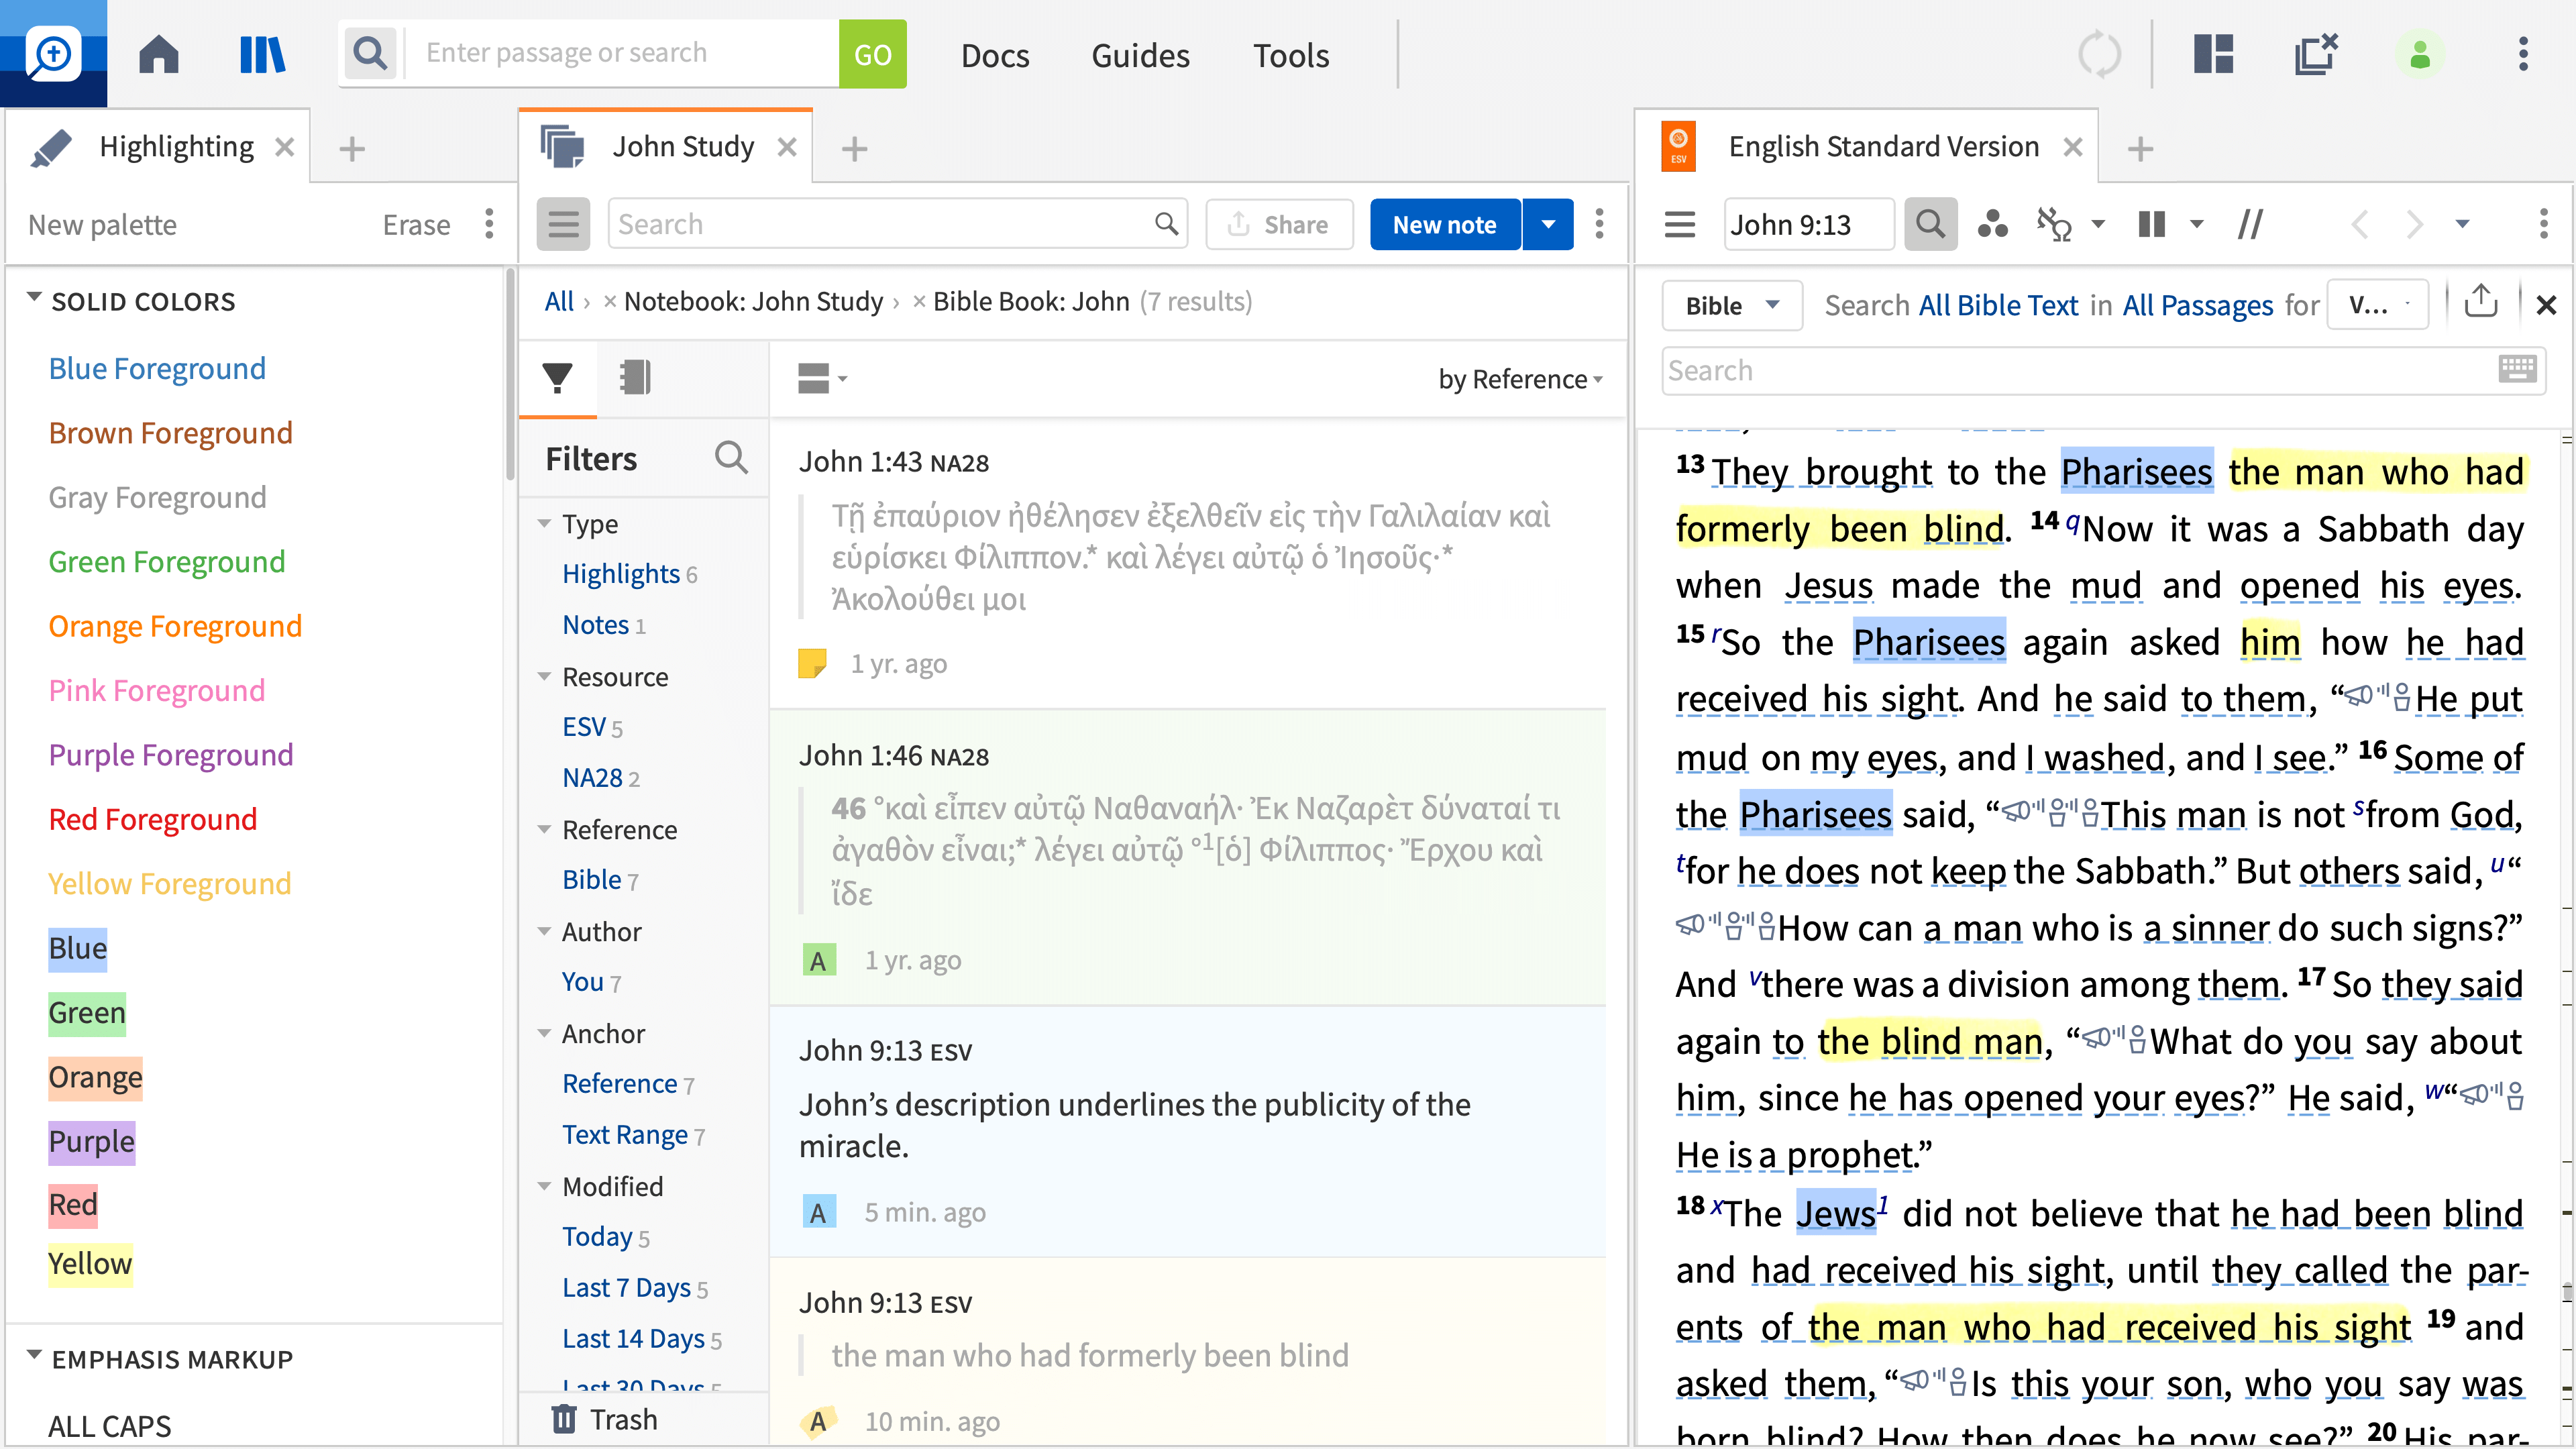Click the sync refresh icon
The height and width of the screenshot is (1449, 2576).
[x=2099, y=54]
